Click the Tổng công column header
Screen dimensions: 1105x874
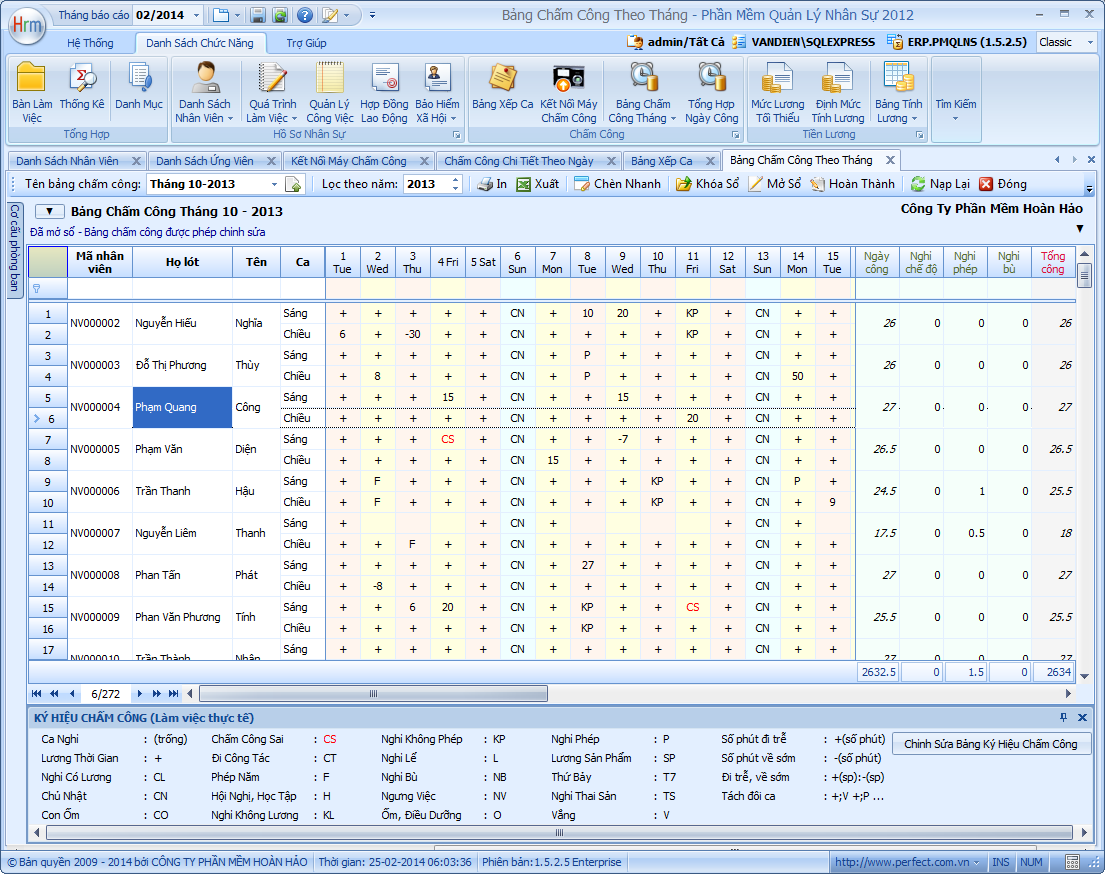tap(1053, 262)
